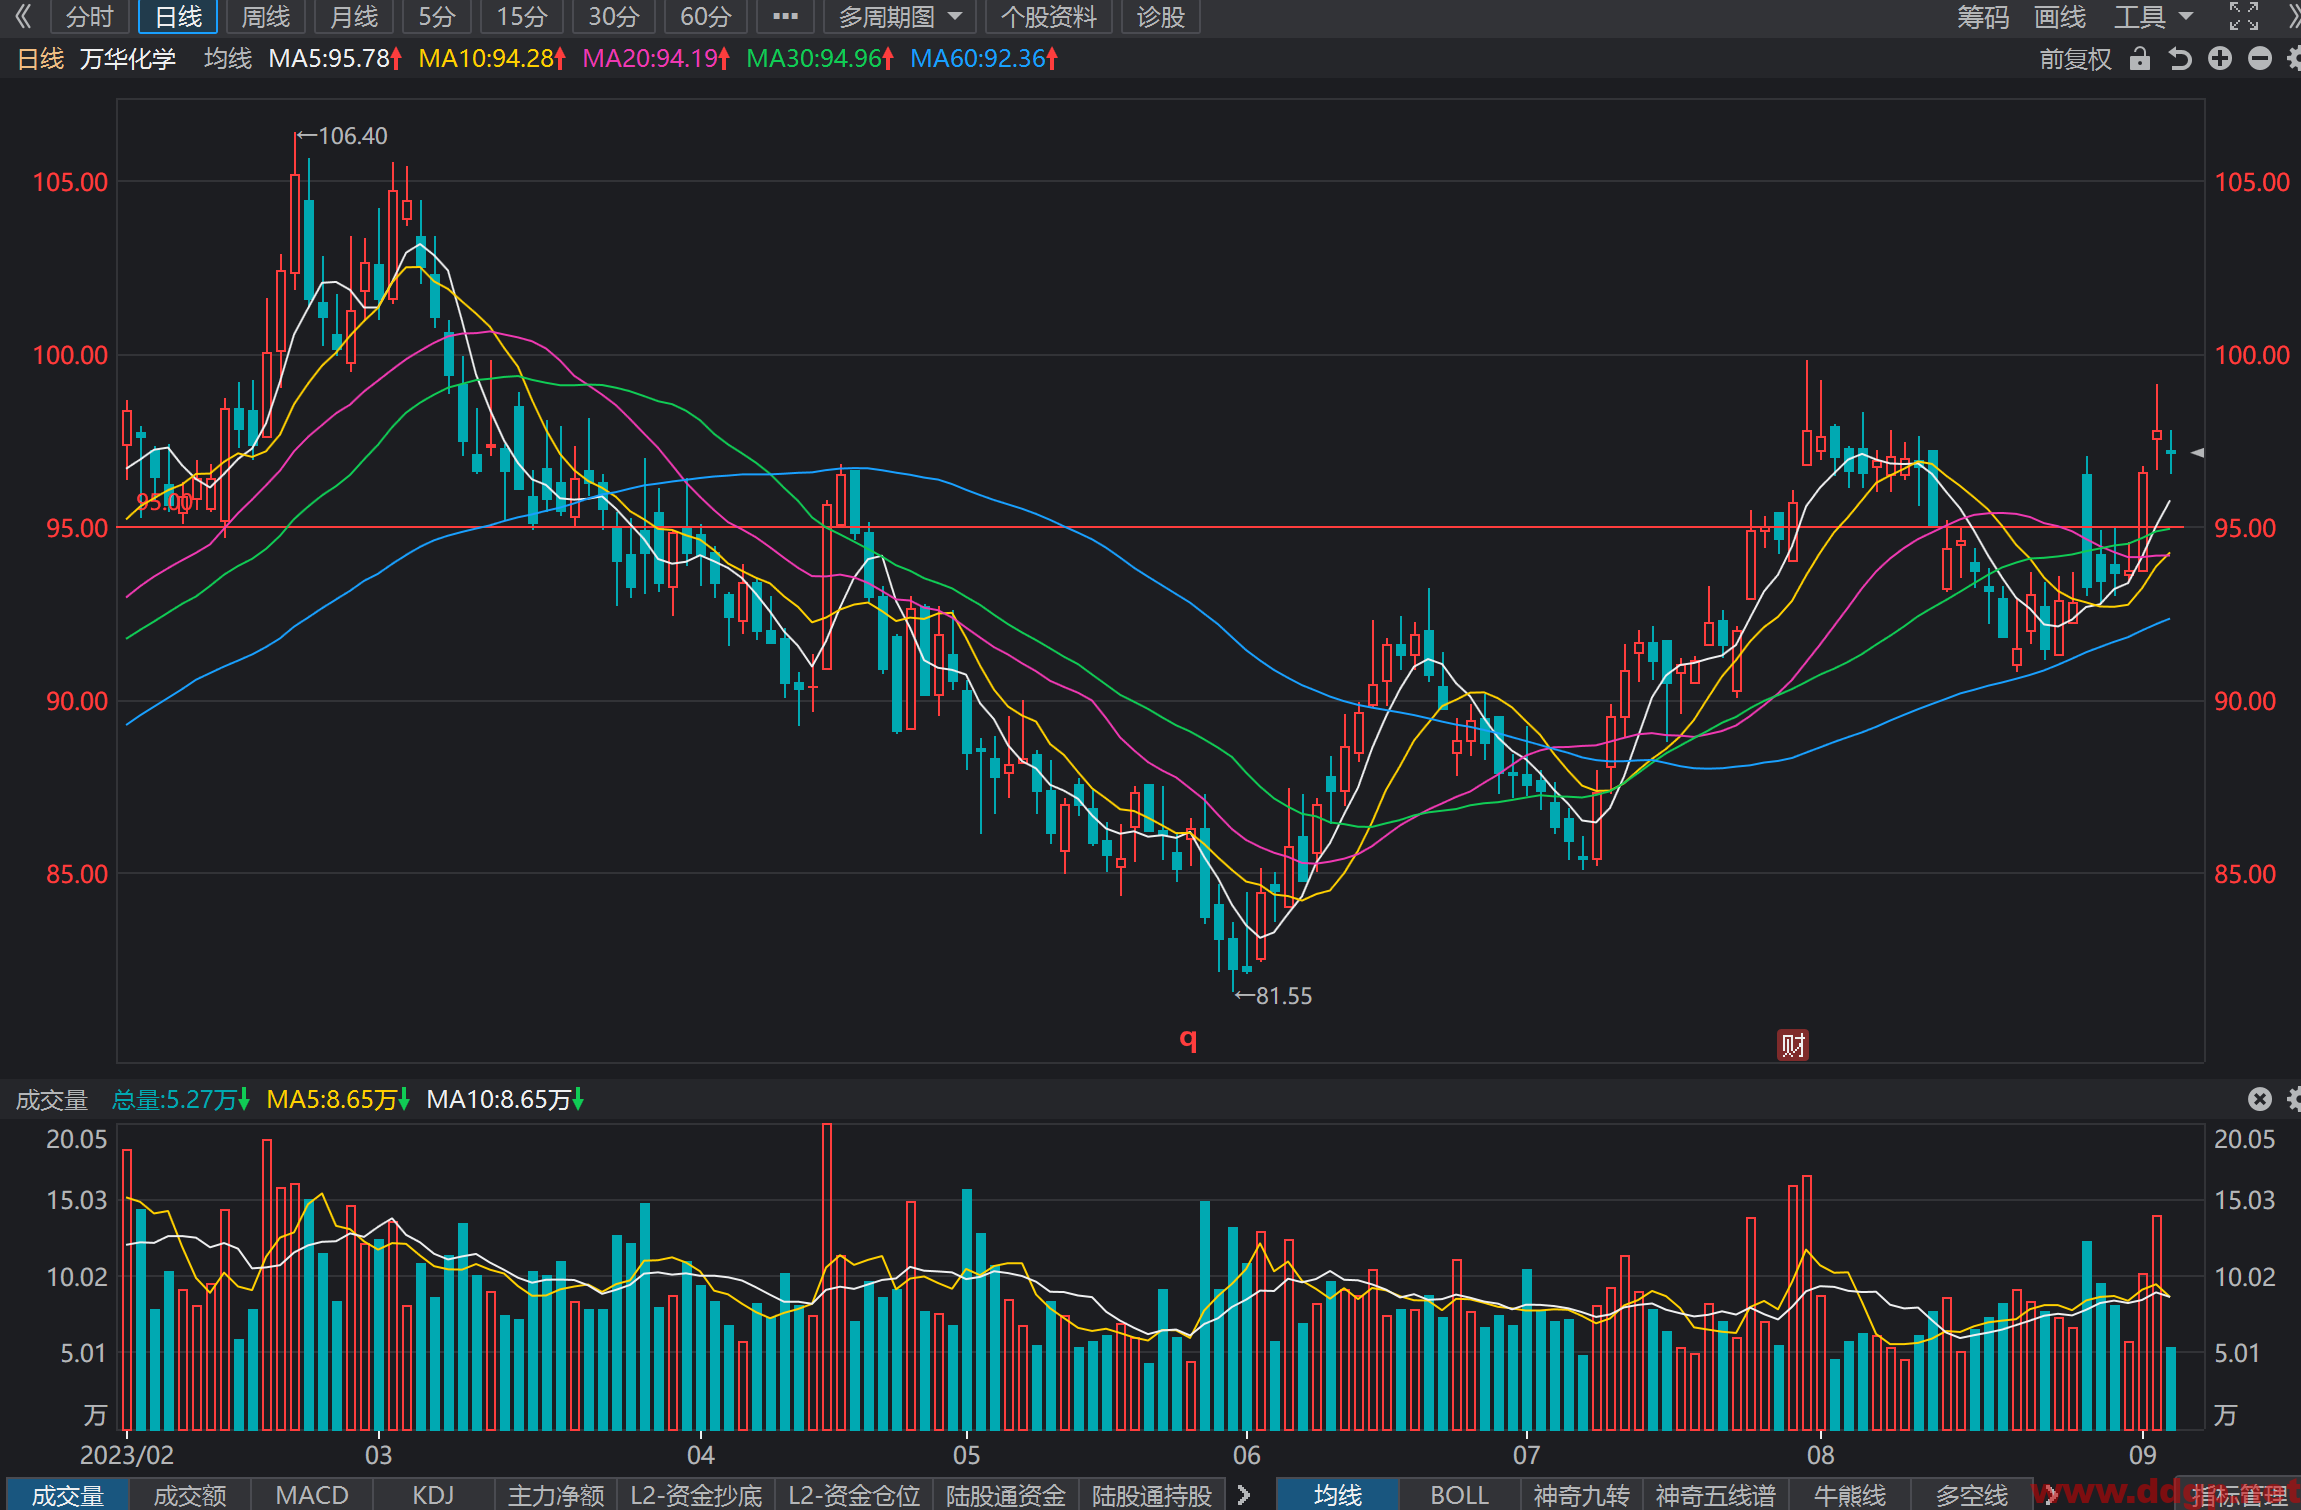Zoom in the chart with plus icon
2301x1510 pixels.
pyautogui.click(x=2220, y=59)
